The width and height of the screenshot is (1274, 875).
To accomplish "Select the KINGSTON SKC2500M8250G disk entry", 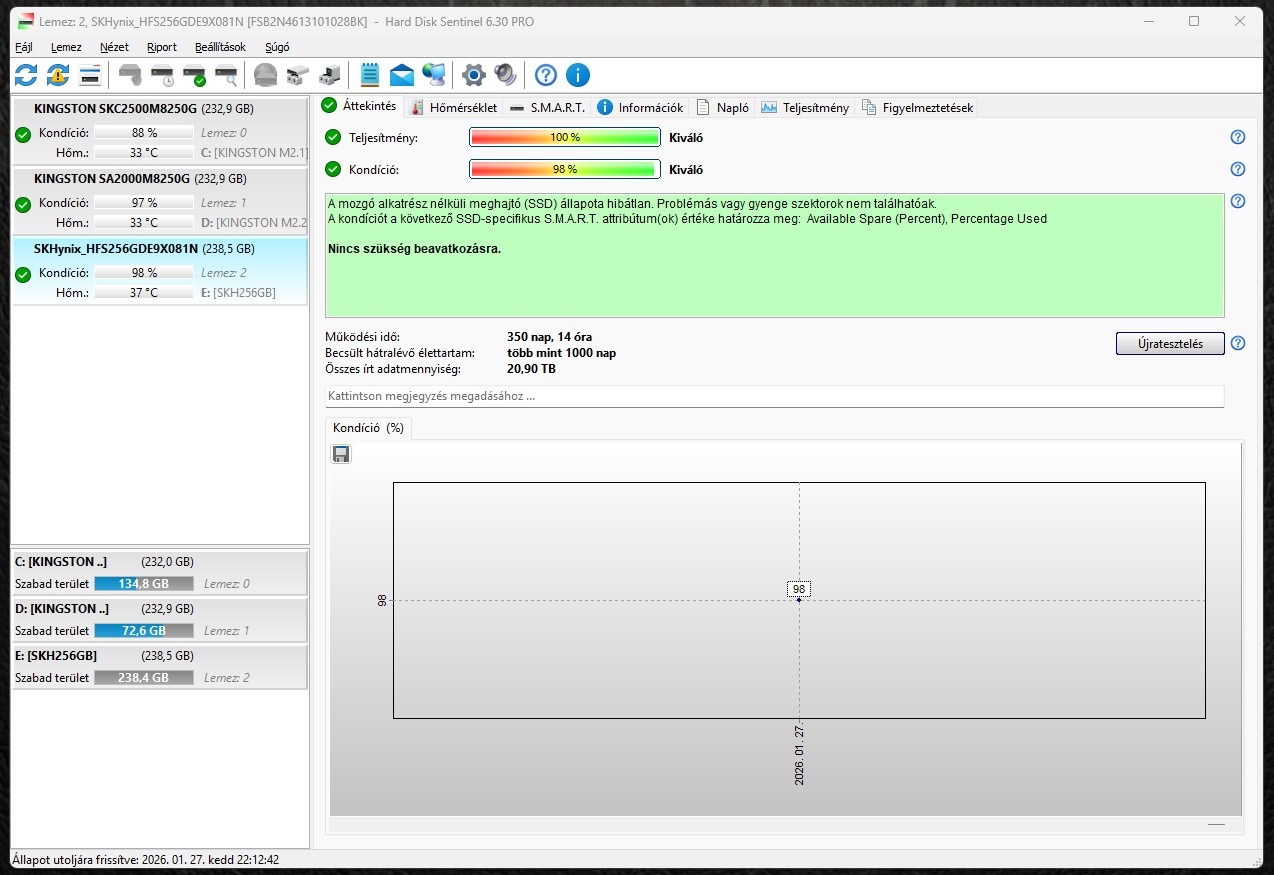I will click(x=159, y=131).
